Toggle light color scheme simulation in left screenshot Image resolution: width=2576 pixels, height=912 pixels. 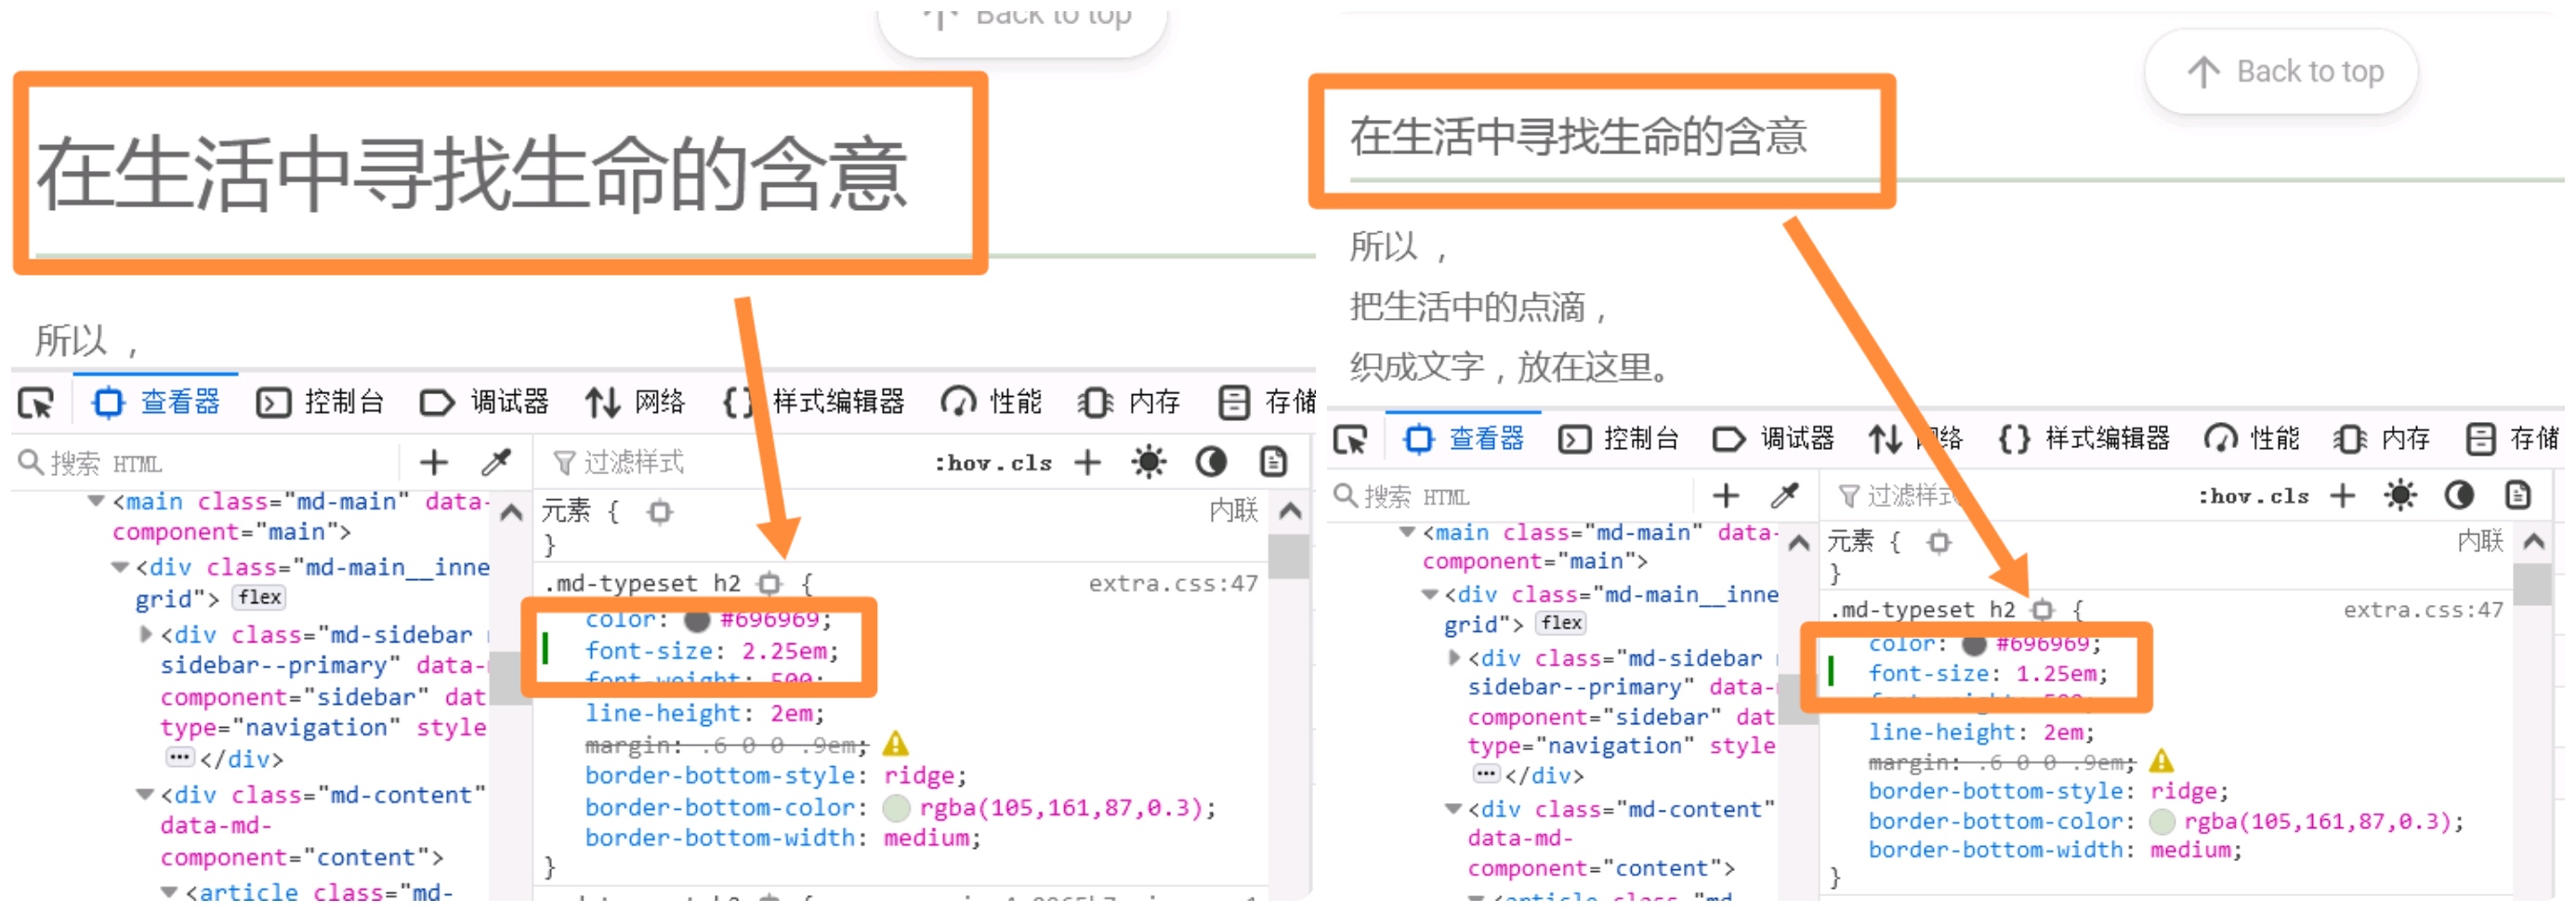pos(1148,463)
